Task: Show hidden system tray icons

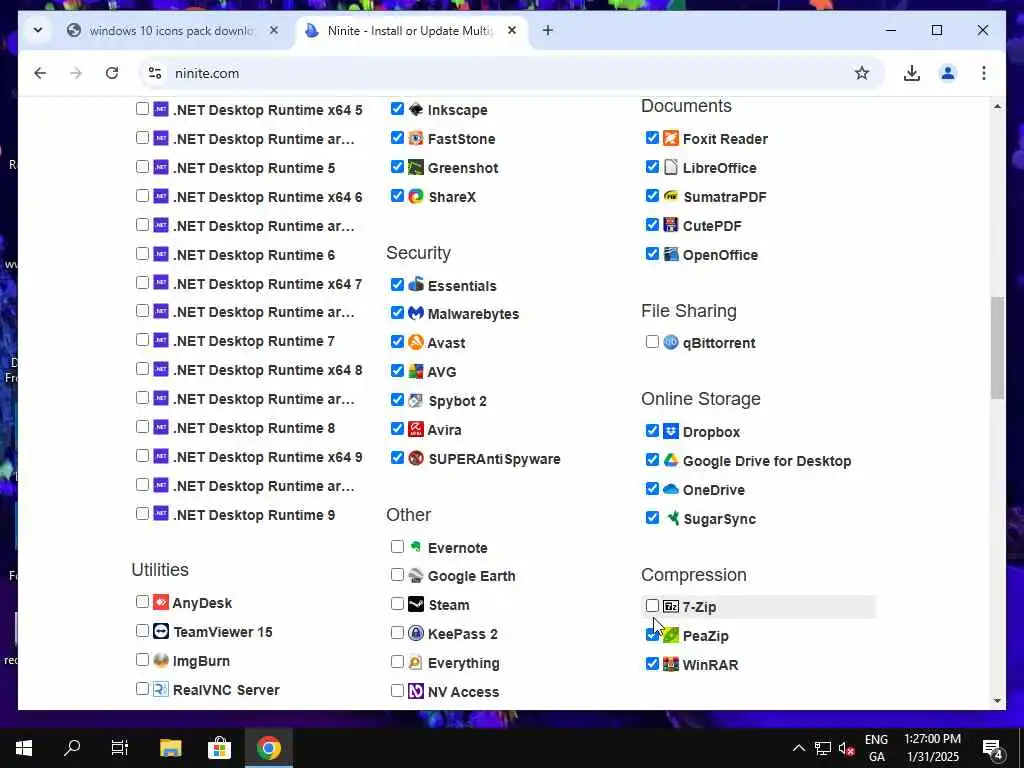Action: 799,748
